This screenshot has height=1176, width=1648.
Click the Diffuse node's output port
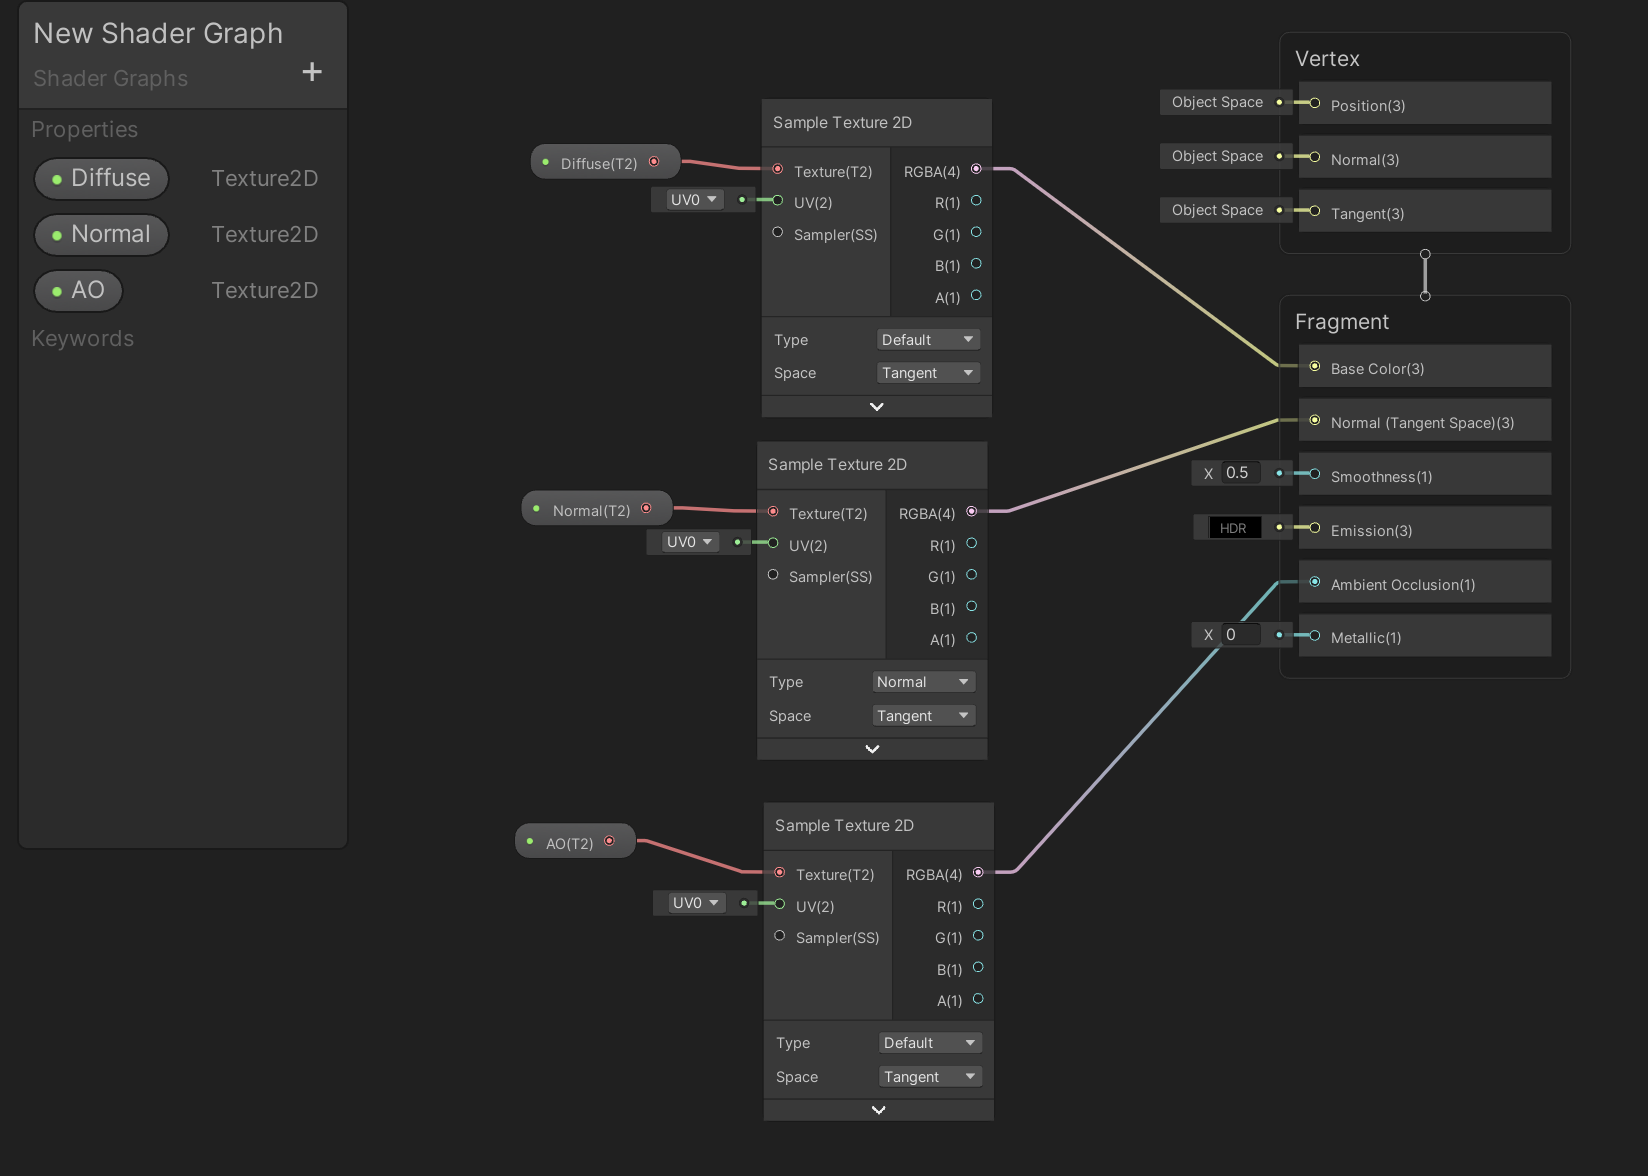tap(654, 162)
